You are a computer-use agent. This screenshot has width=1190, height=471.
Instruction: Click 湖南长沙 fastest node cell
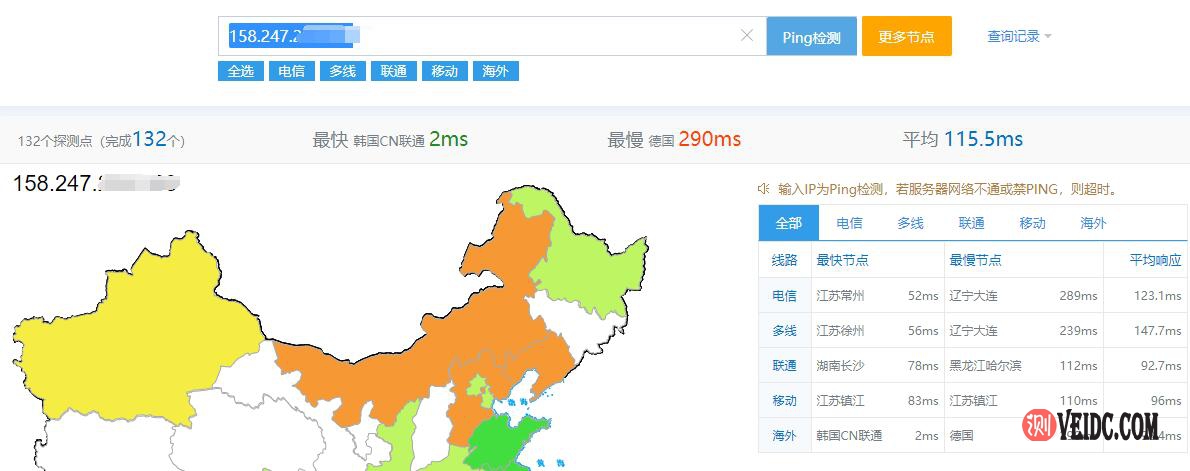(x=840, y=366)
